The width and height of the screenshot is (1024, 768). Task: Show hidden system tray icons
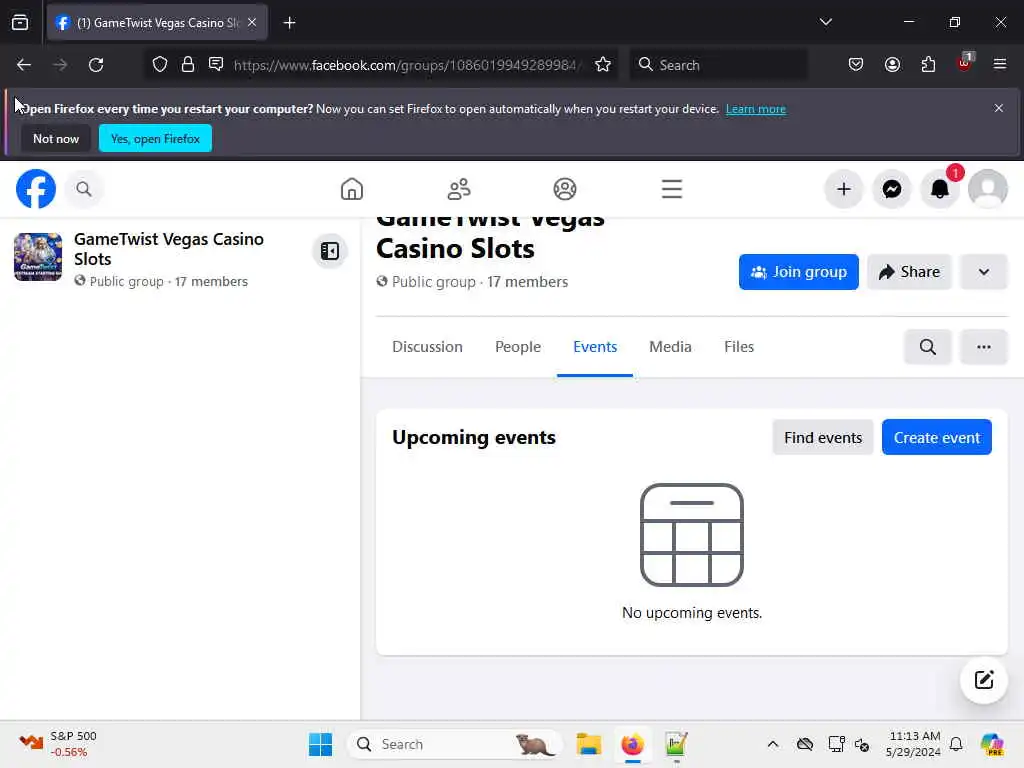[x=773, y=744]
